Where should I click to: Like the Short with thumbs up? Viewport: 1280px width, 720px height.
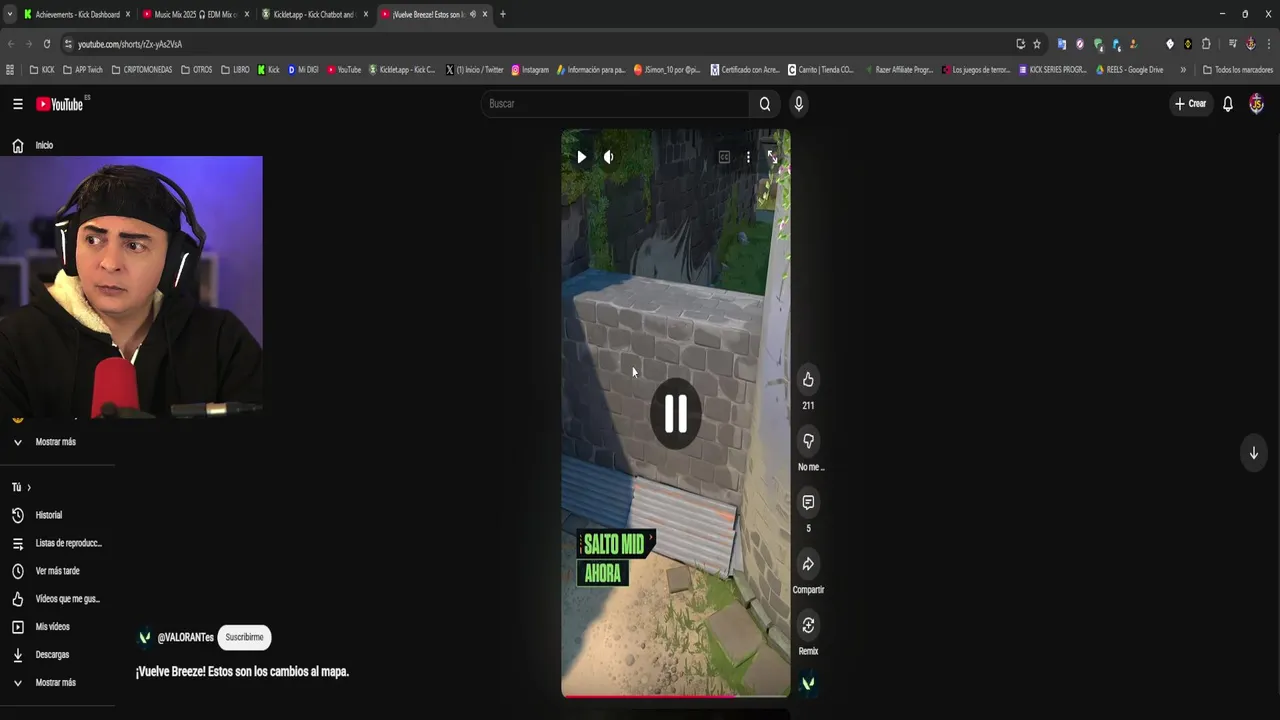[x=808, y=380]
